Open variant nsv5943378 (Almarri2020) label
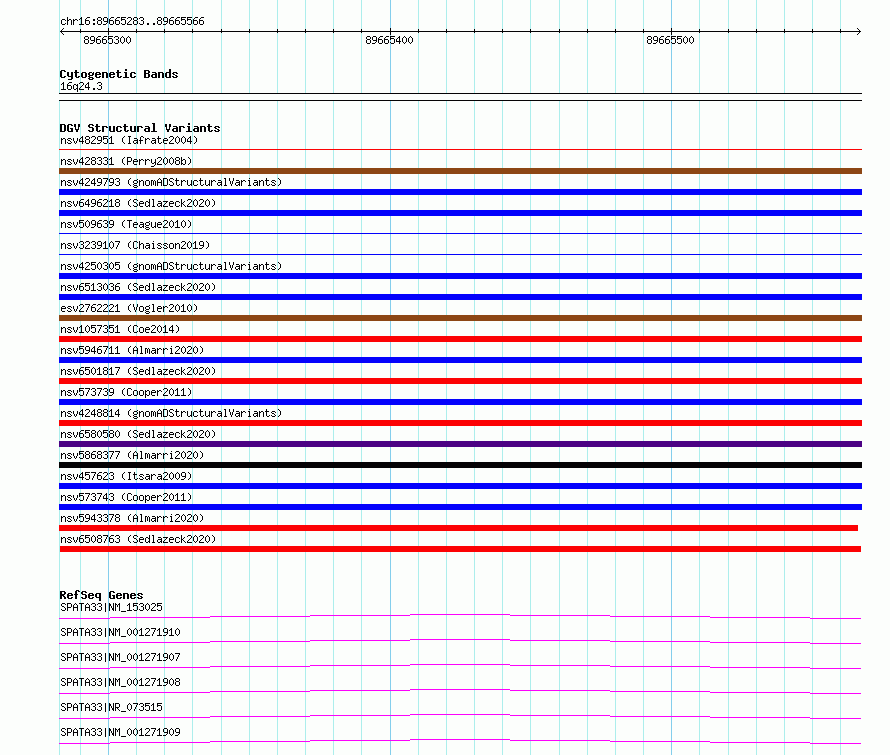Screen dimensions: 890x755 click(132, 518)
